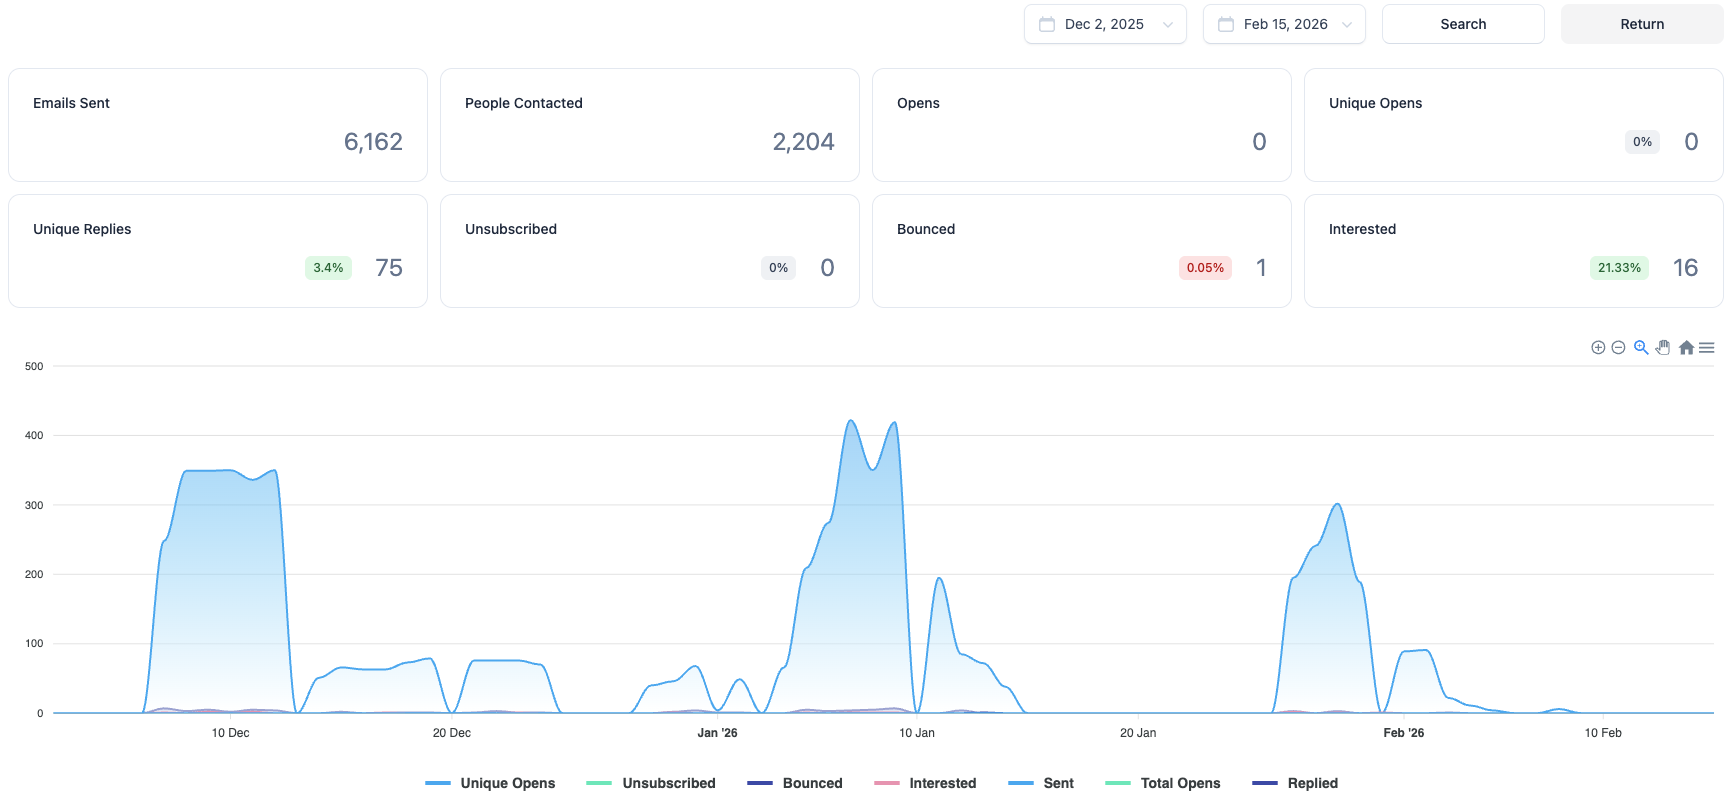
Task: Activate the hand panning tool
Action: point(1663,348)
